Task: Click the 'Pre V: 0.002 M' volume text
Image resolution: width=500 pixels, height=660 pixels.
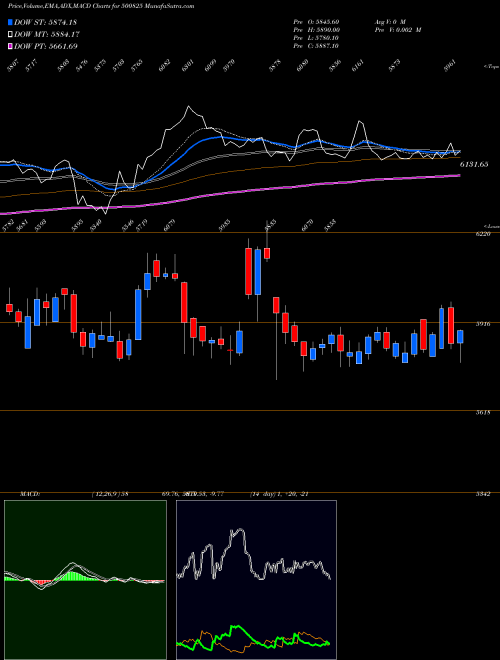Action: point(397,30)
